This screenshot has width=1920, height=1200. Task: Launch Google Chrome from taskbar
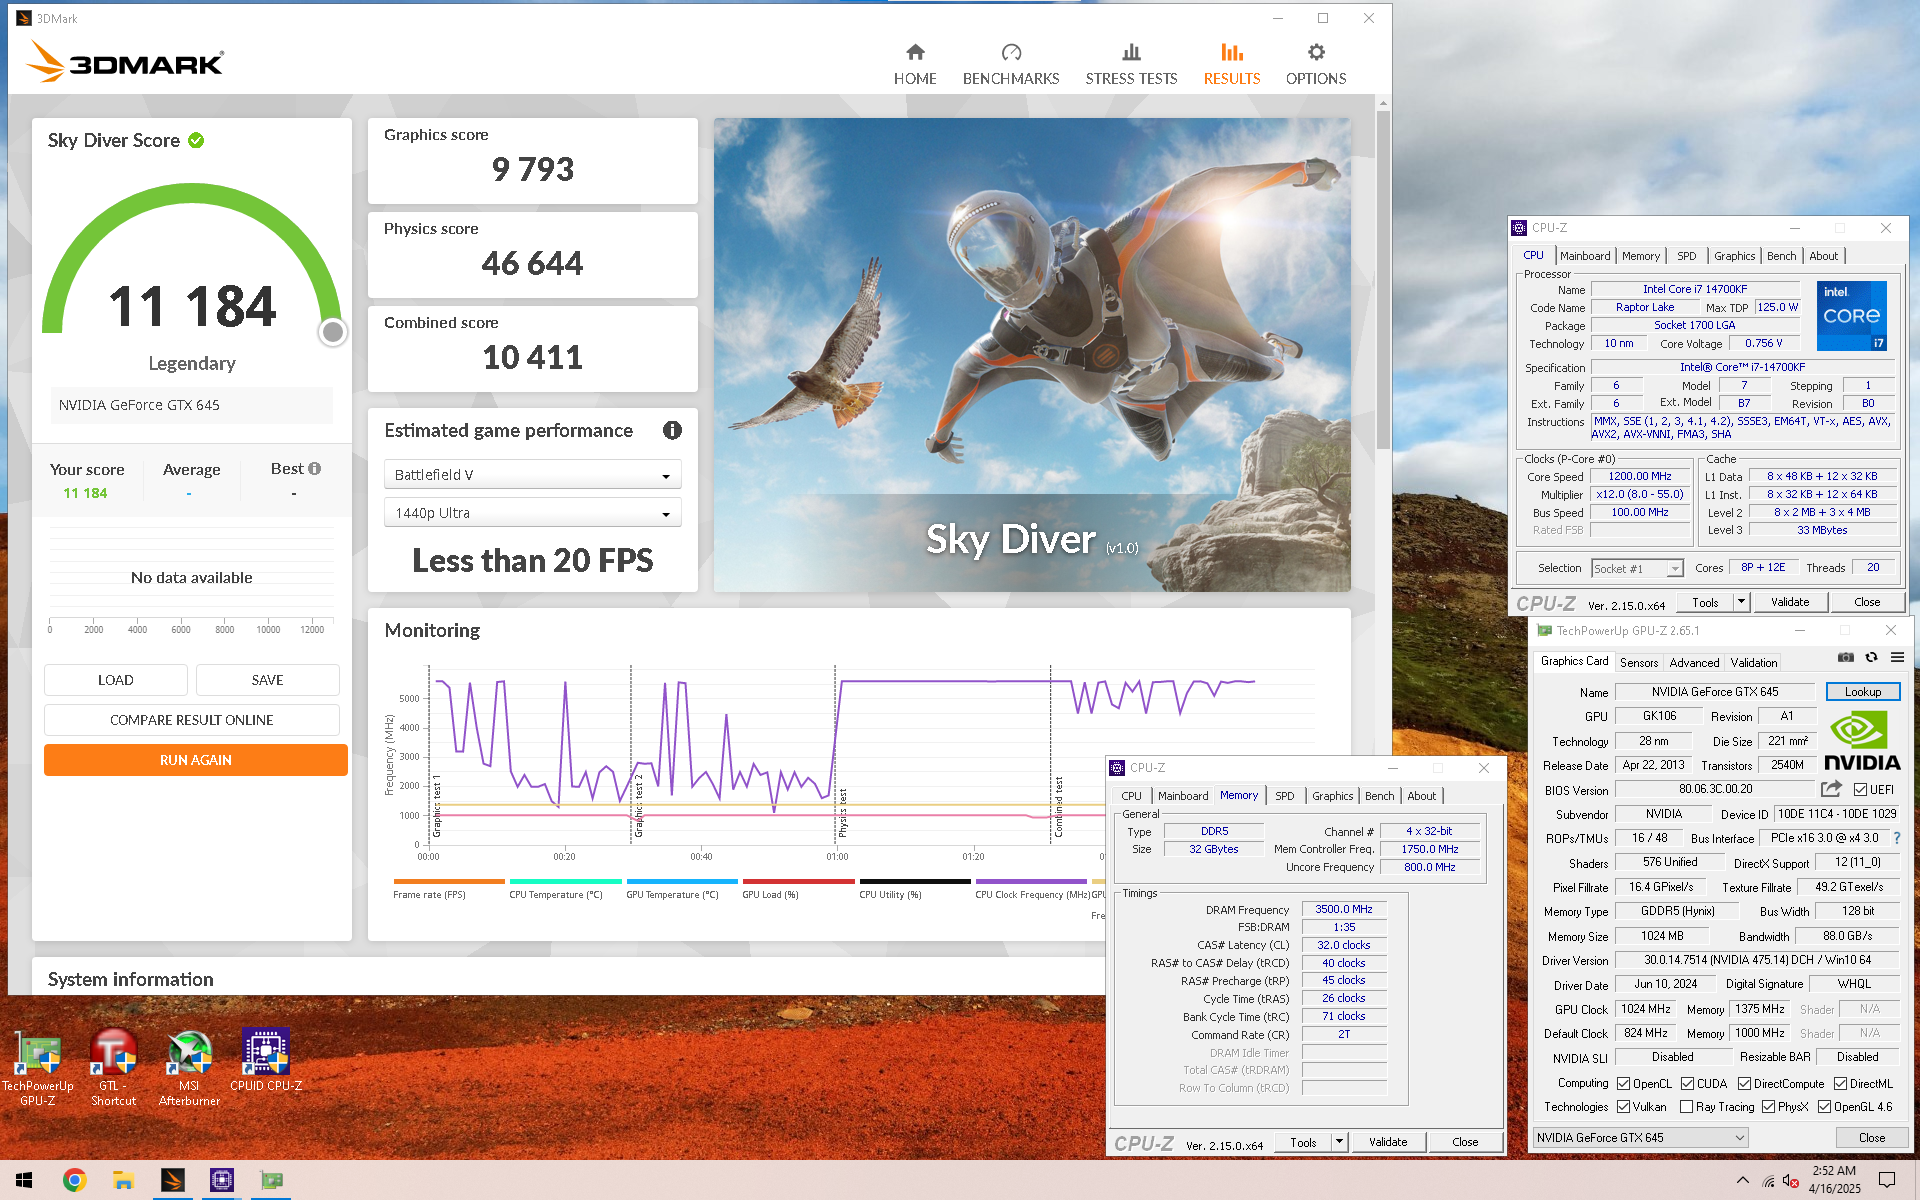pyautogui.click(x=74, y=1180)
